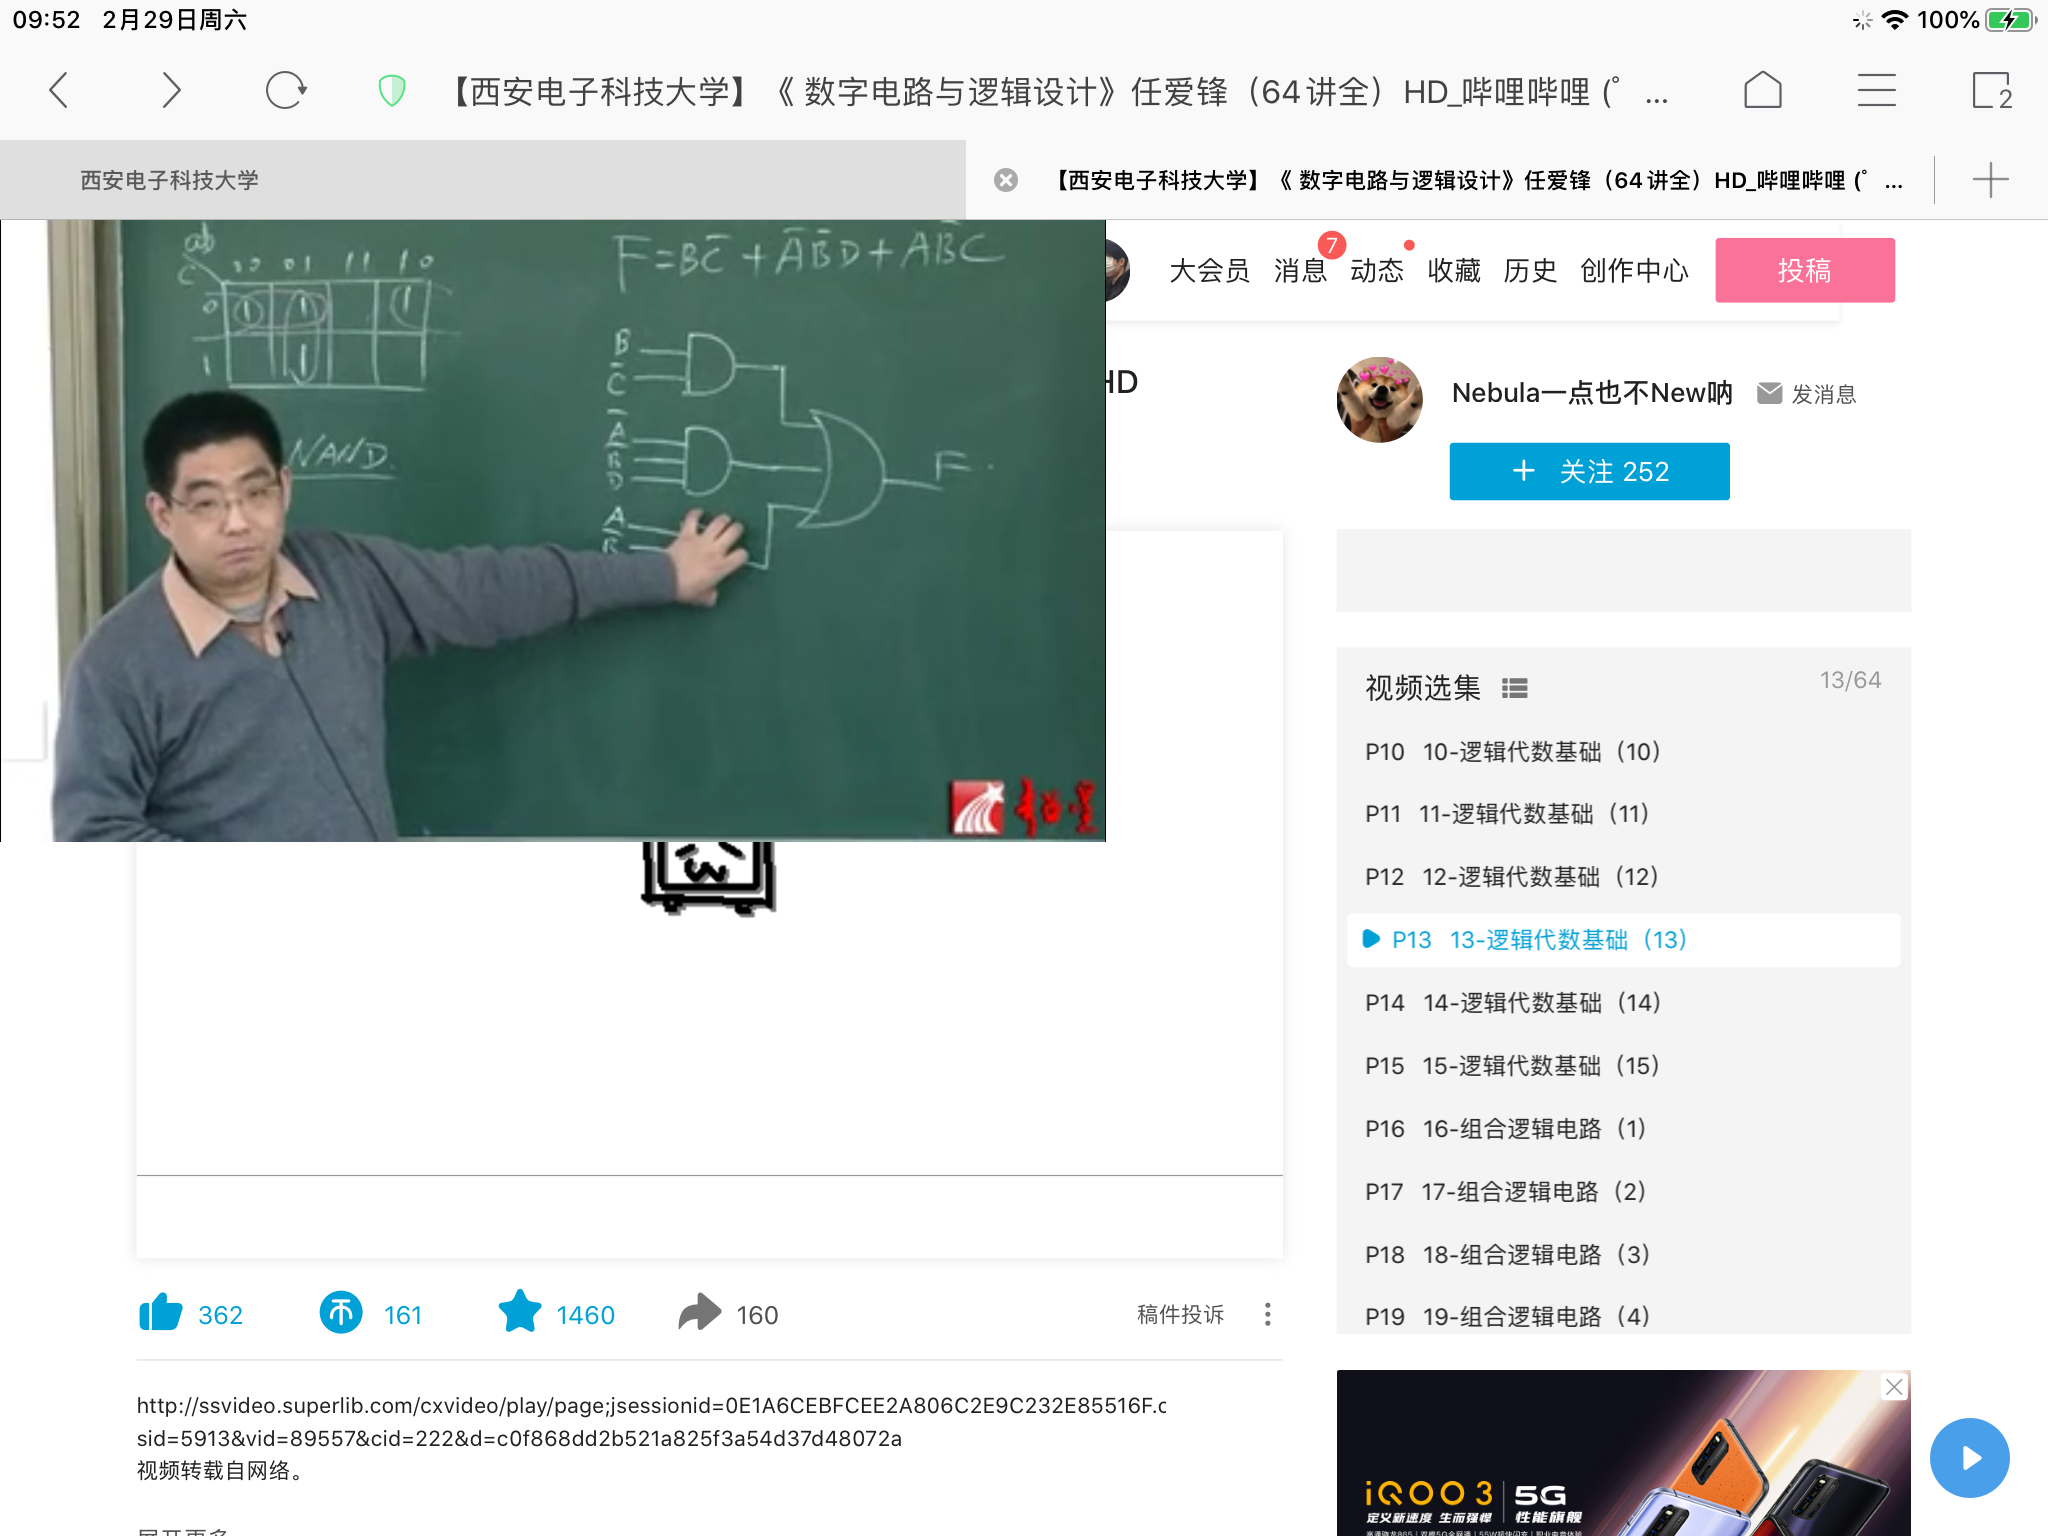Share the video with arrow icon
Viewport: 2048px width, 1536px height.
[699, 1313]
